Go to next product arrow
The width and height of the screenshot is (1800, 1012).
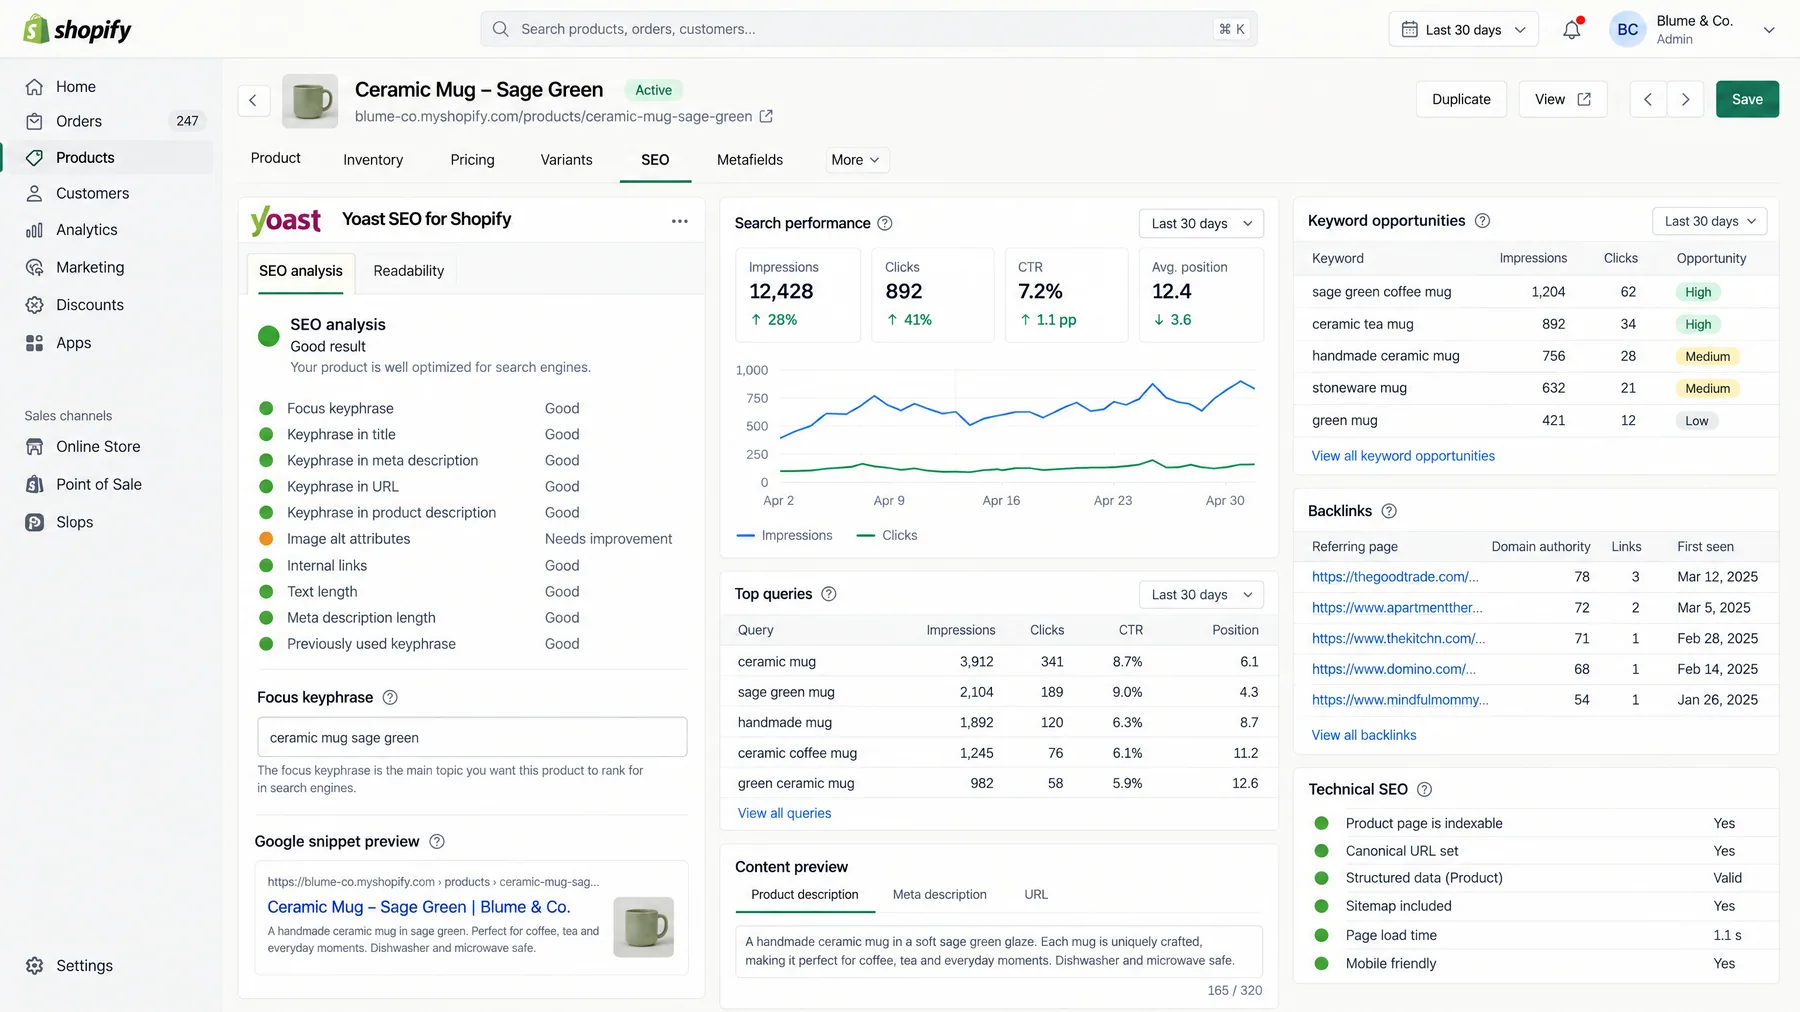point(1685,99)
